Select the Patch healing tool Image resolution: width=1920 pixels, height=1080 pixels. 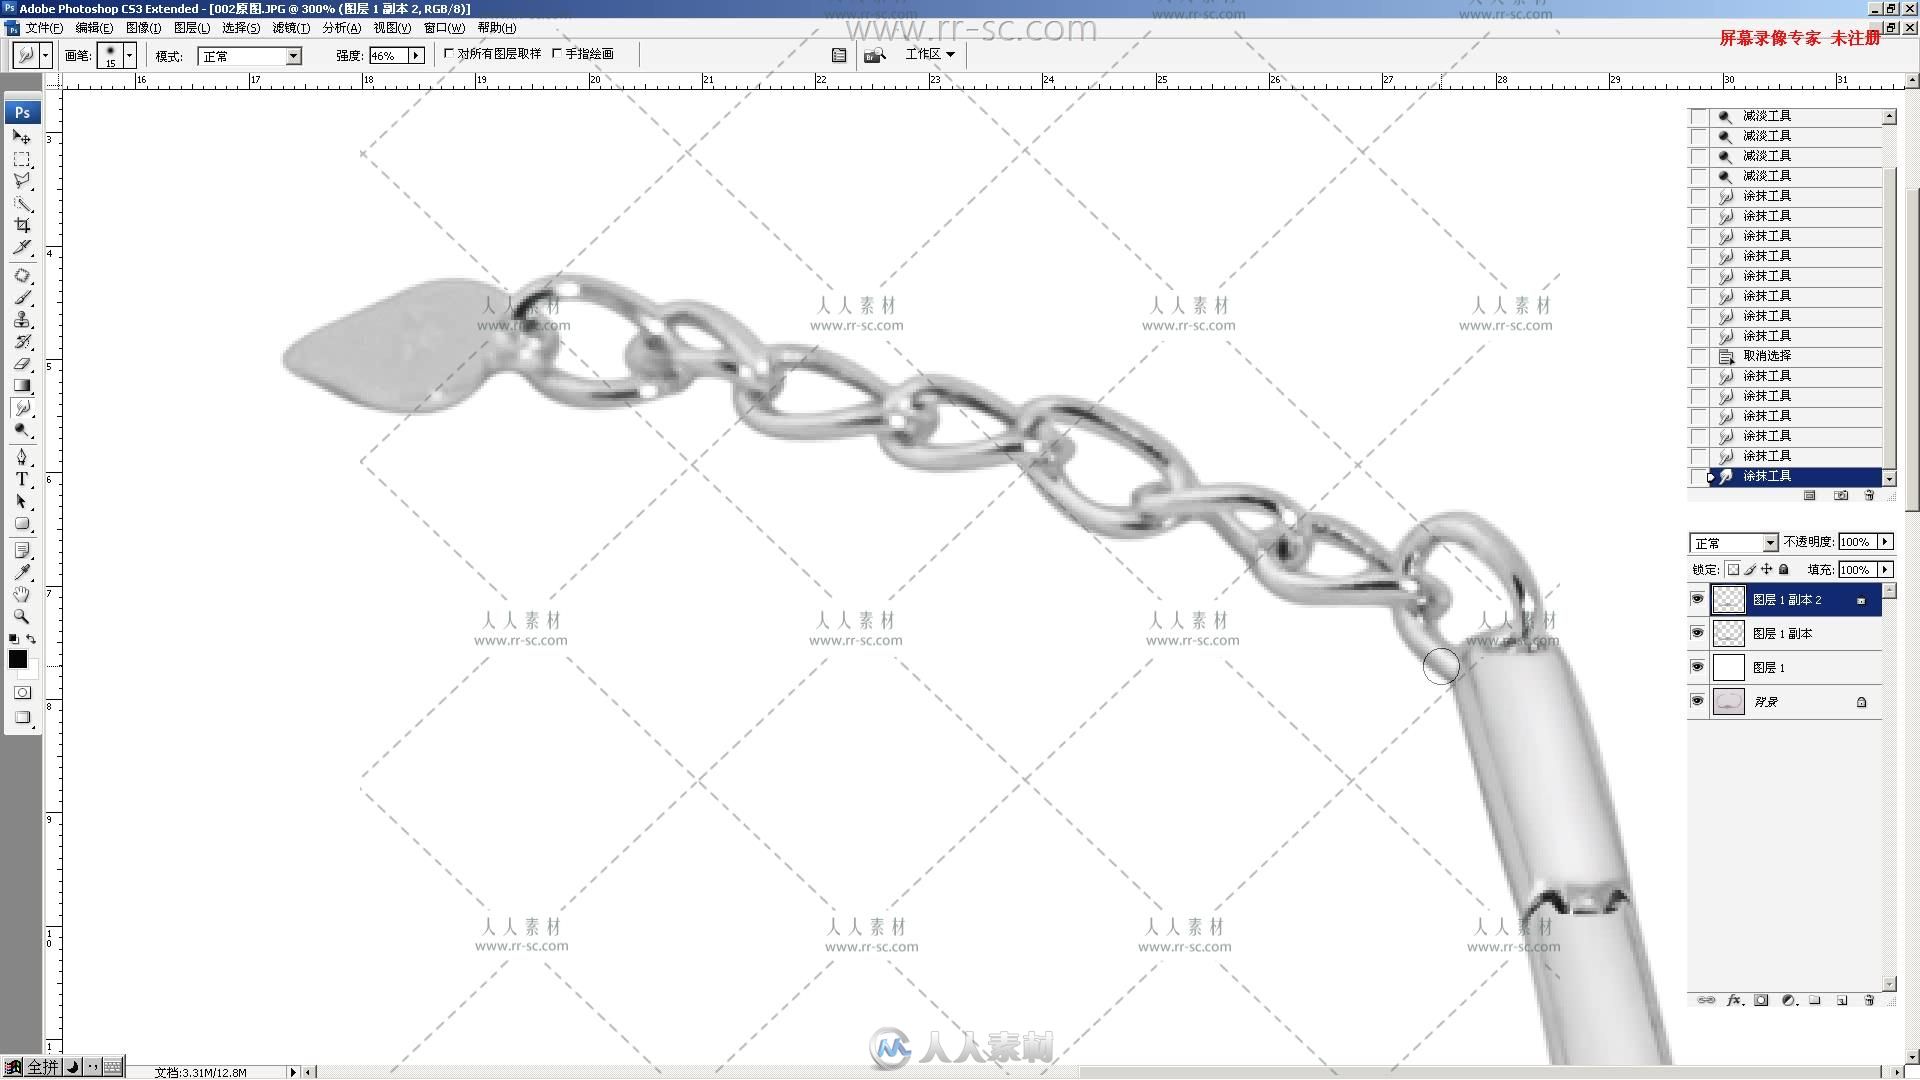pos(22,276)
